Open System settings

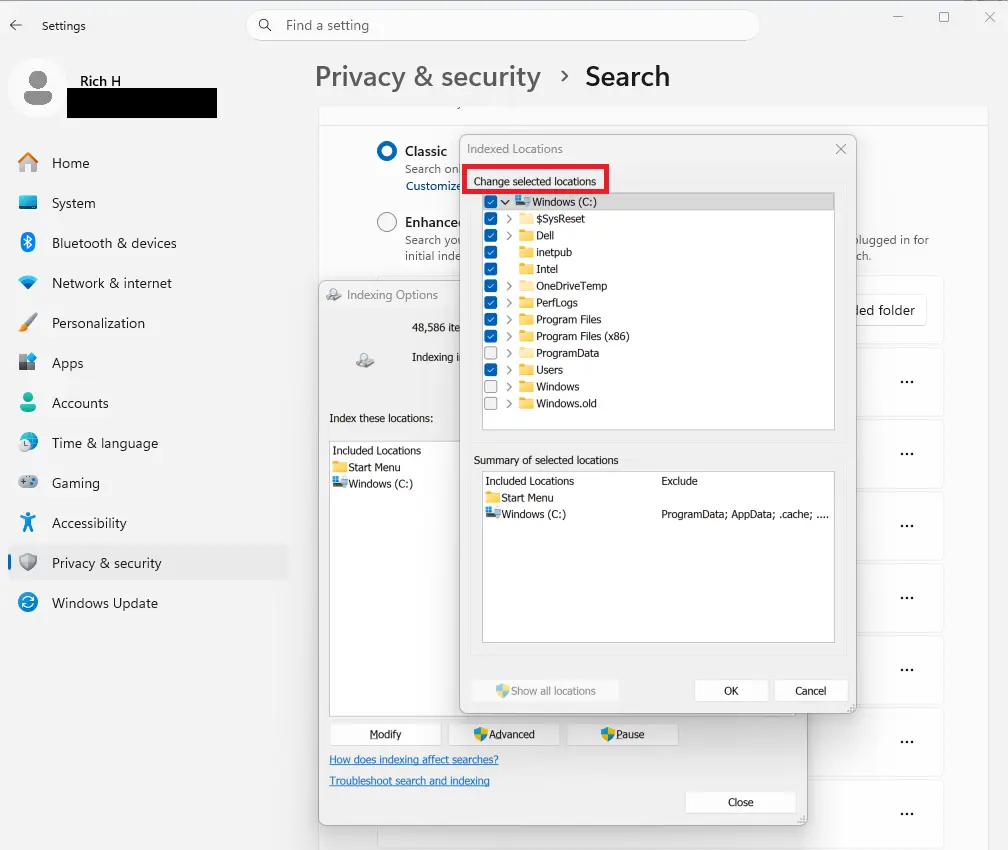[148, 203]
